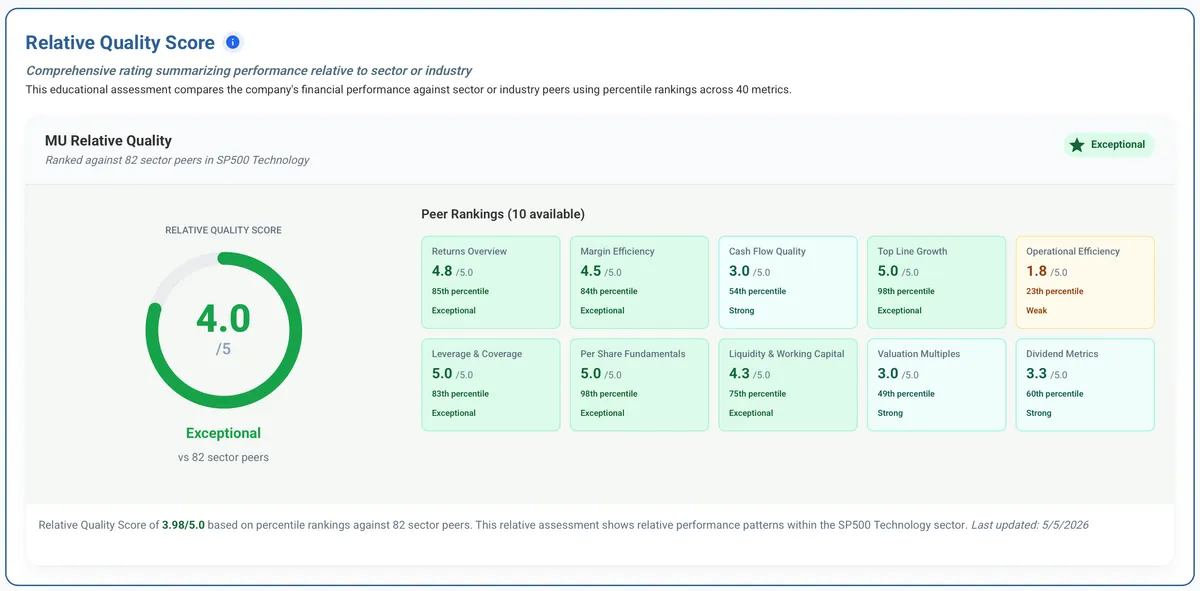The width and height of the screenshot is (1200, 591).
Task: Select the Cash Flow Quality card
Action: [788, 282]
